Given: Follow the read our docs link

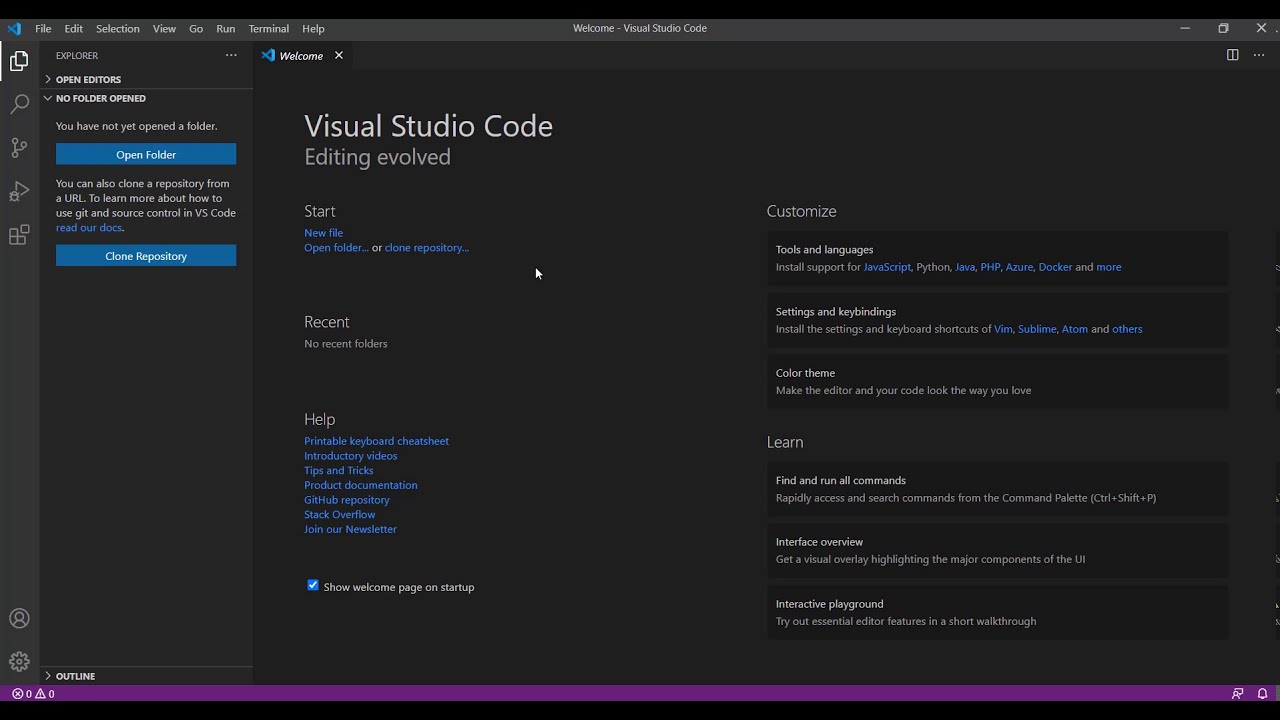Looking at the screenshot, I should pyautogui.click(x=89, y=227).
